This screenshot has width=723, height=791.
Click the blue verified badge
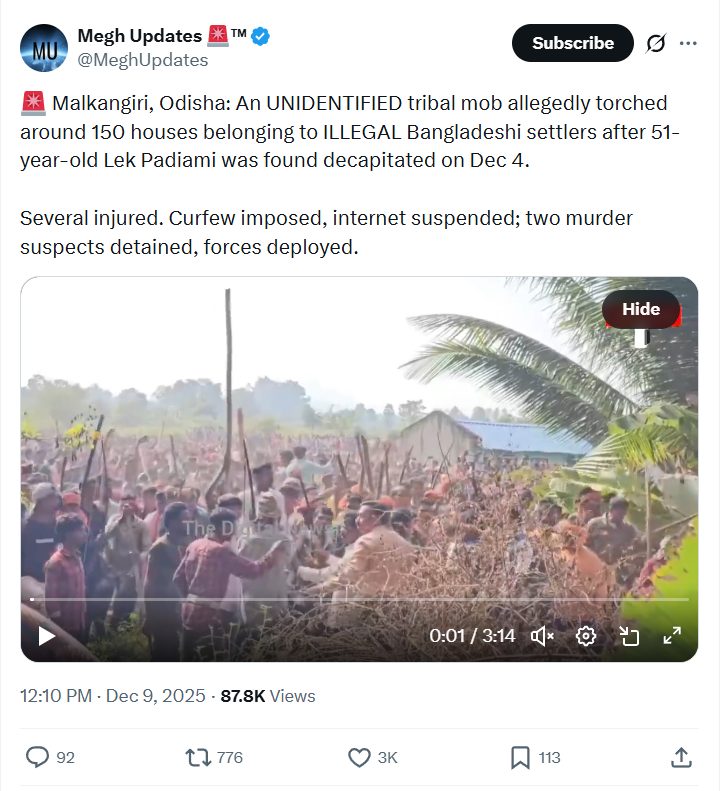[x=261, y=37]
